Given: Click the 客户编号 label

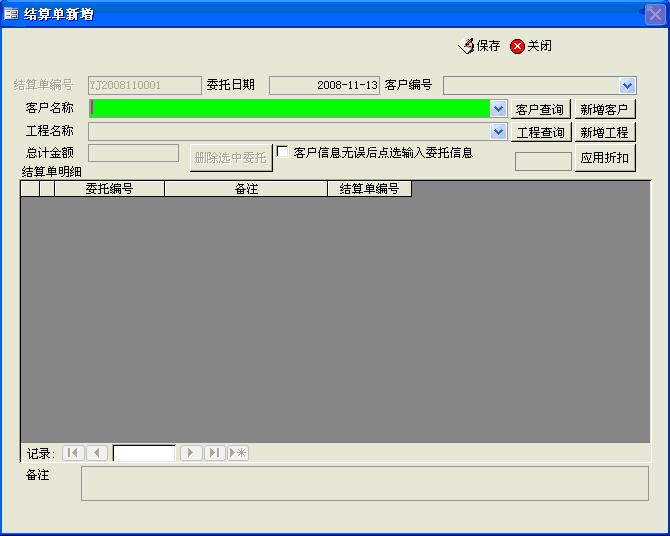Looking at the screenshot, I should point(408,85).
